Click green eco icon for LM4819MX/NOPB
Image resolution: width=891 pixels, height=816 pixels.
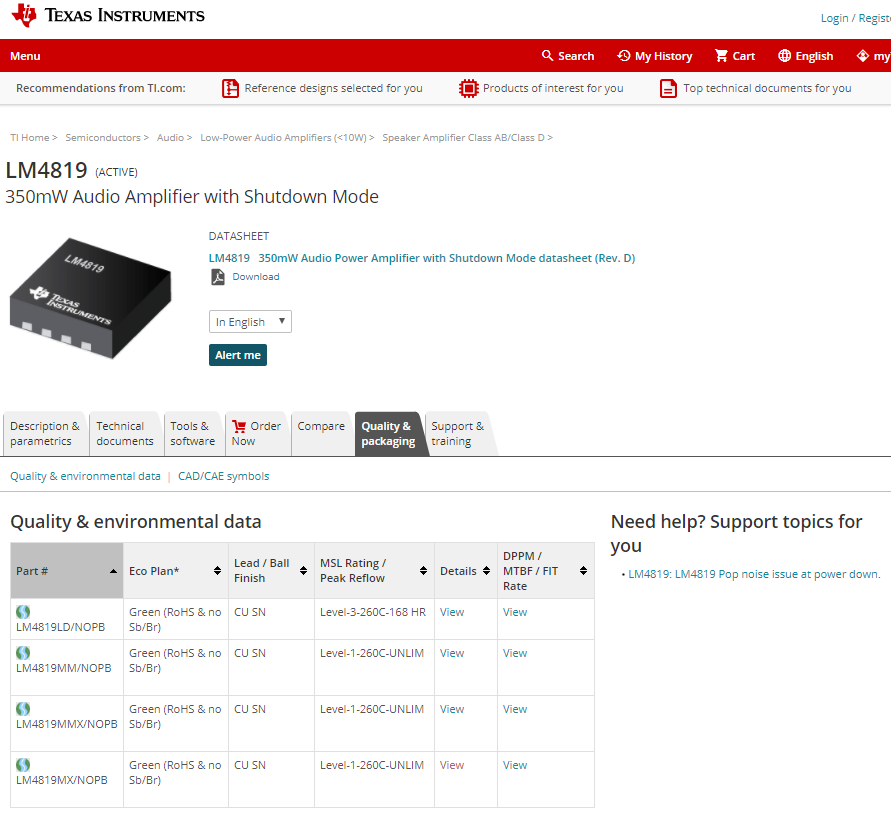23,765
